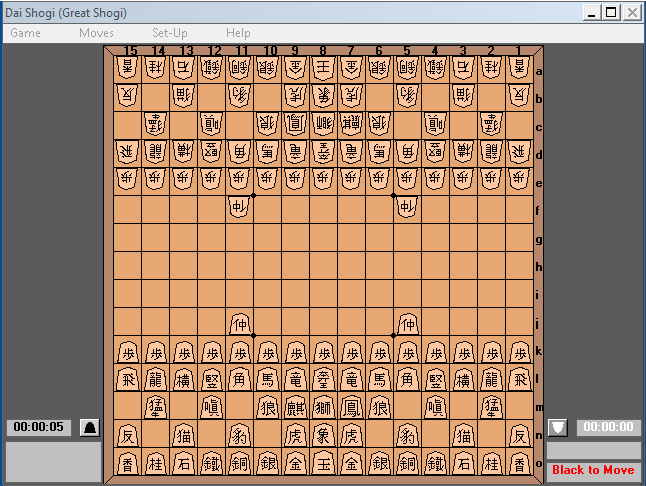Select Black's Ferocious Leopard on square 11n
Viewport: 646px width, 486px height.
[x=240, y=436]
